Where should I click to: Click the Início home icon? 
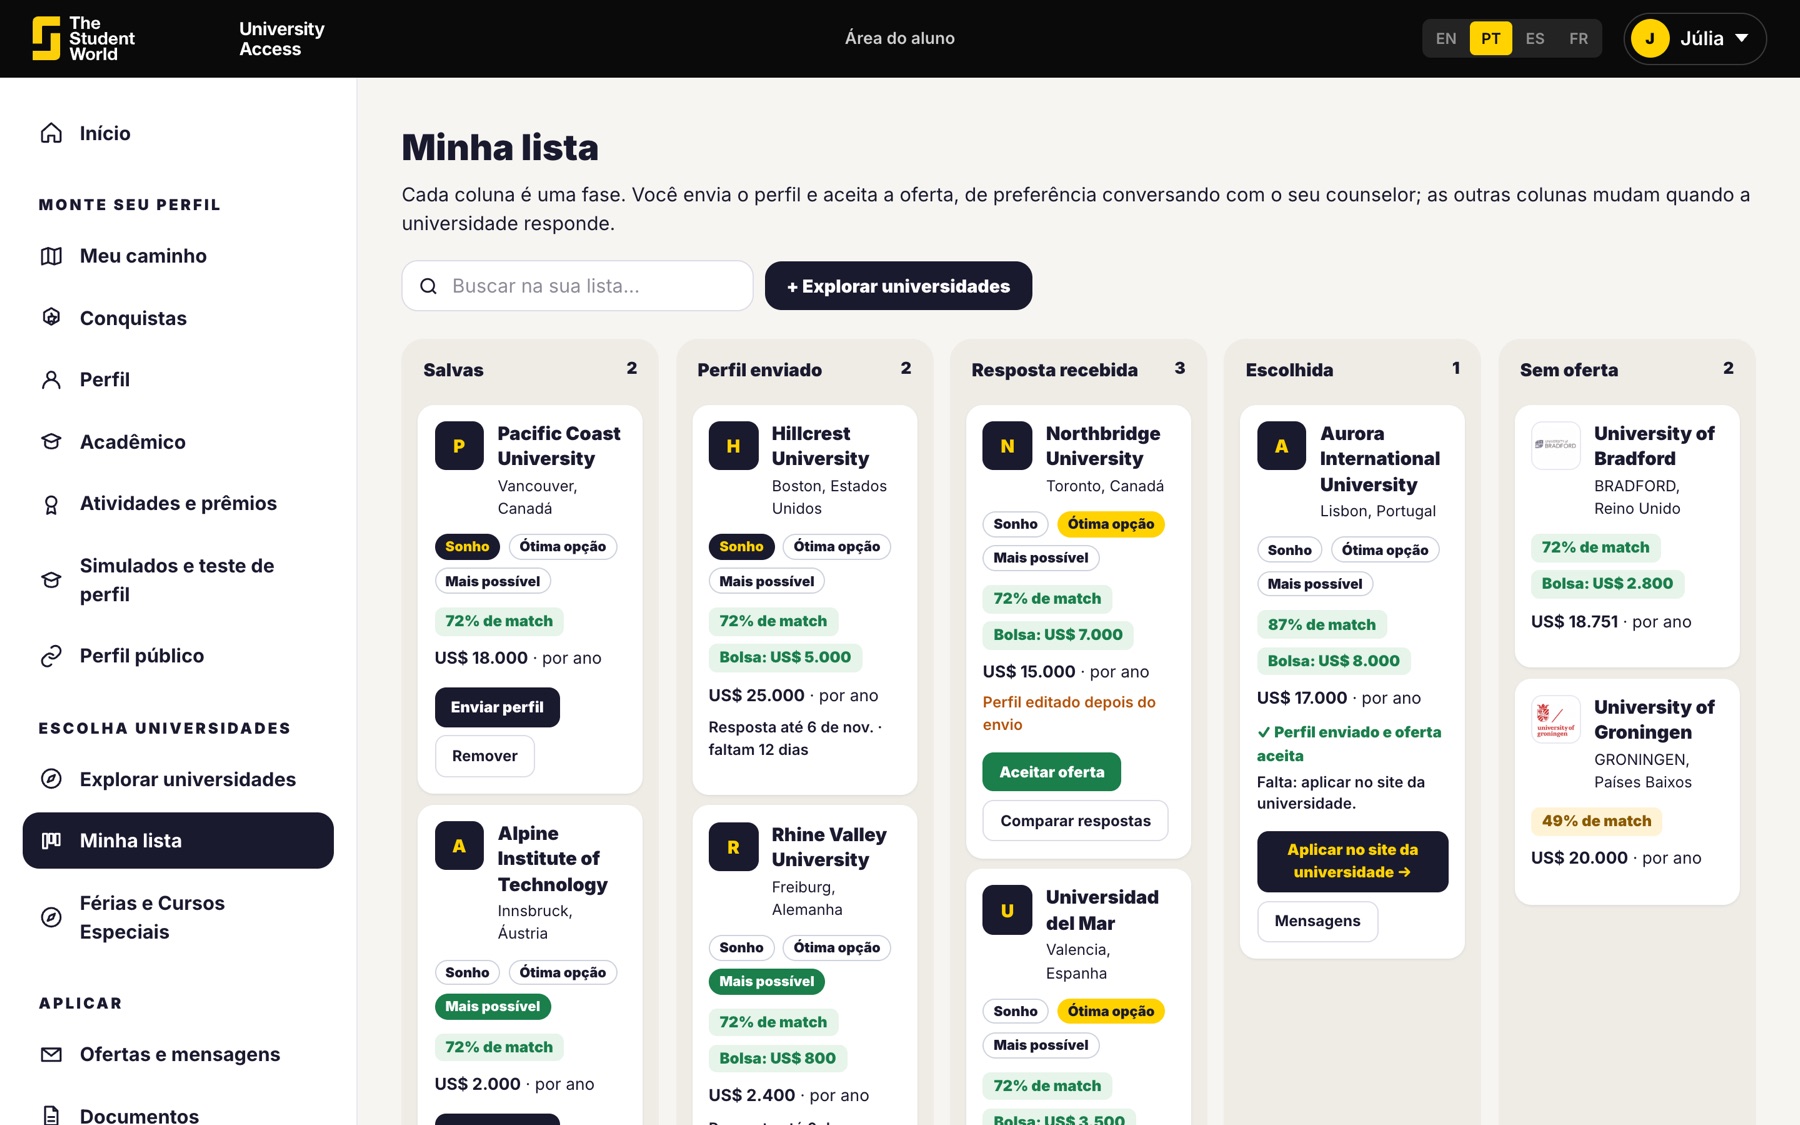point(51,133)
